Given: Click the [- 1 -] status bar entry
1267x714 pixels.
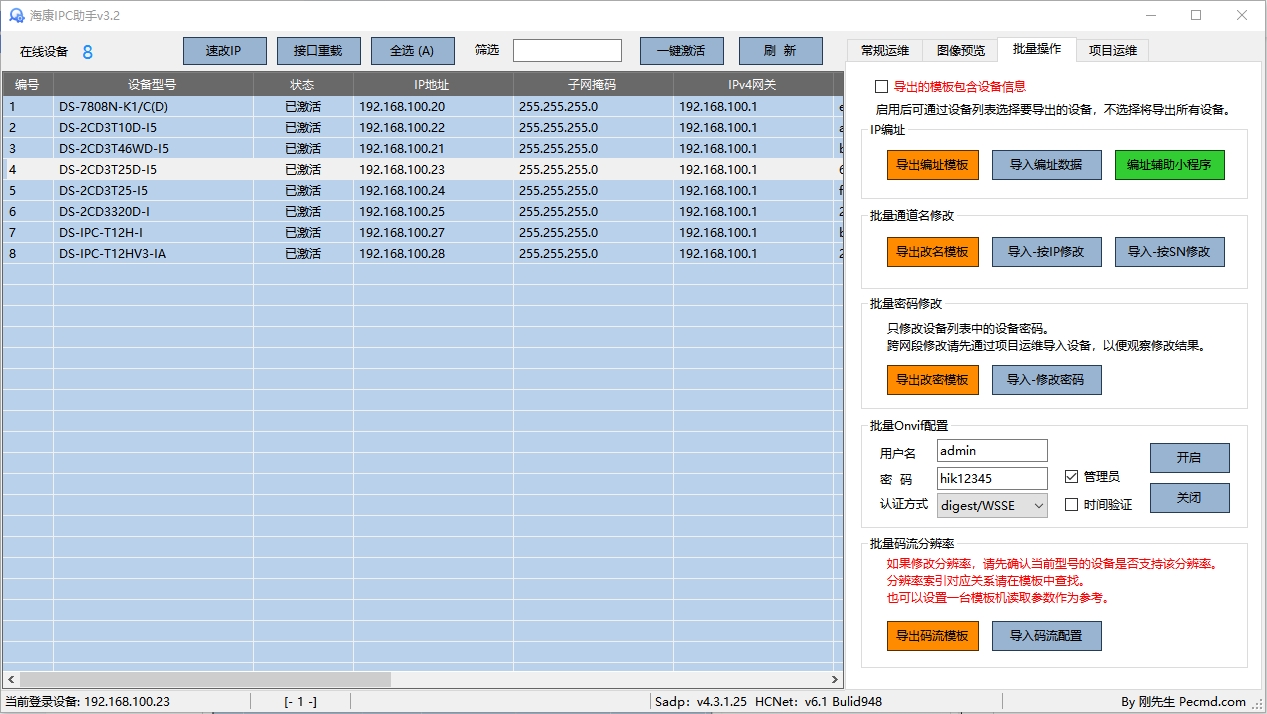Looking at the screenshot, I should (300, 702).
